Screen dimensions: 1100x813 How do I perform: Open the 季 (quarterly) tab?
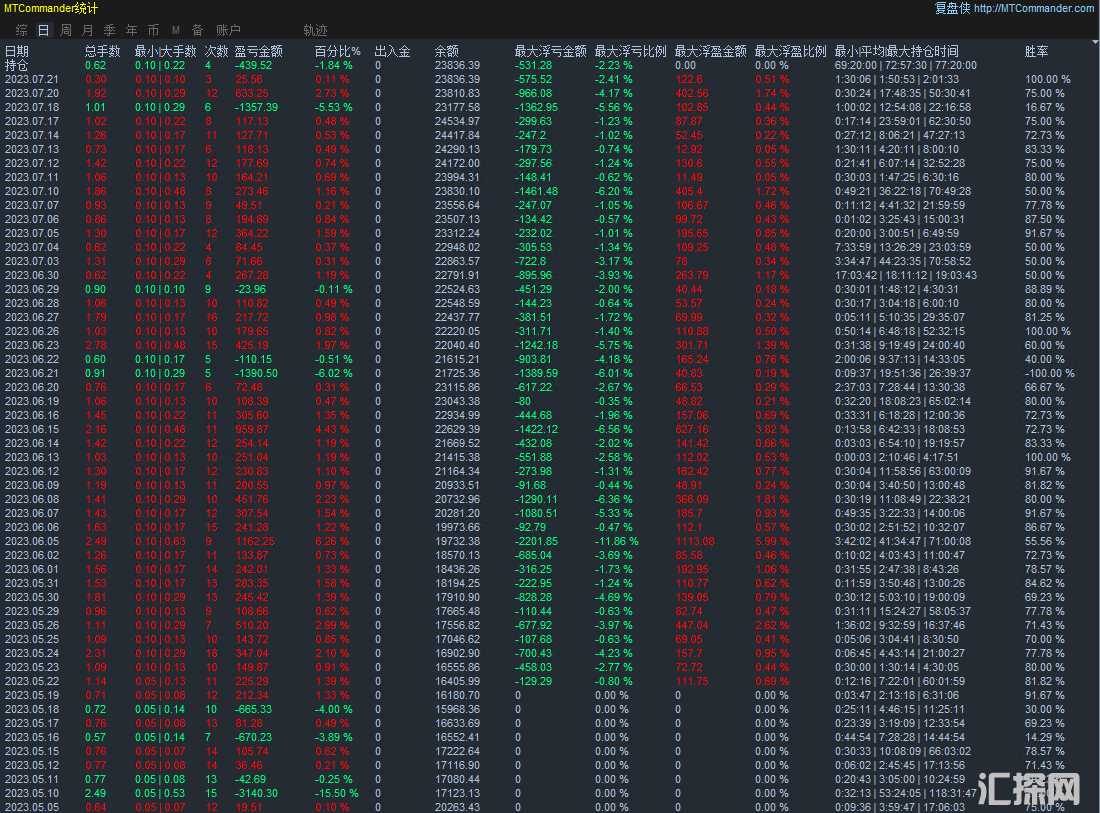coord(110,30)
